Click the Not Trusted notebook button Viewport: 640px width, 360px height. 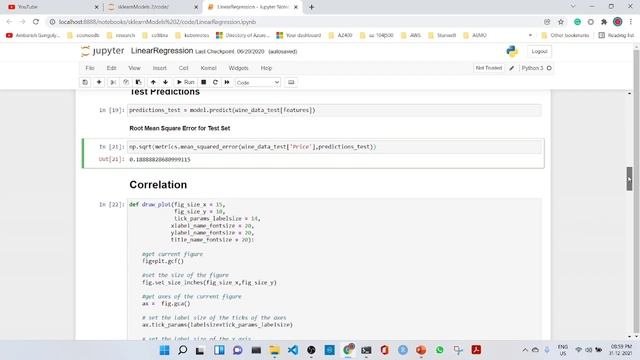click(489, 68)
